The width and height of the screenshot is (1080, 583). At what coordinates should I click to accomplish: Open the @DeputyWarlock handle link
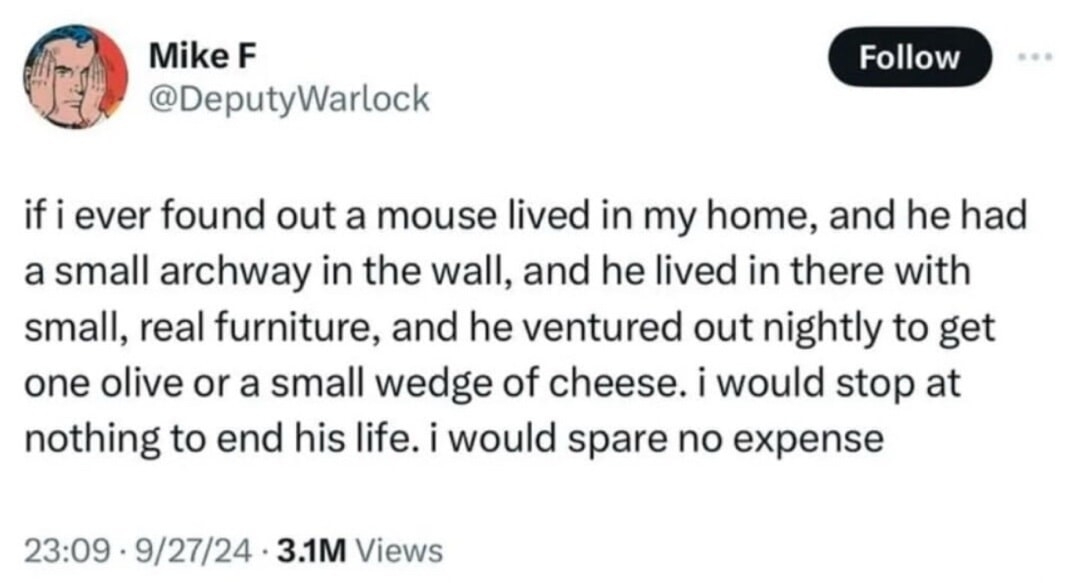click(288, 99)
